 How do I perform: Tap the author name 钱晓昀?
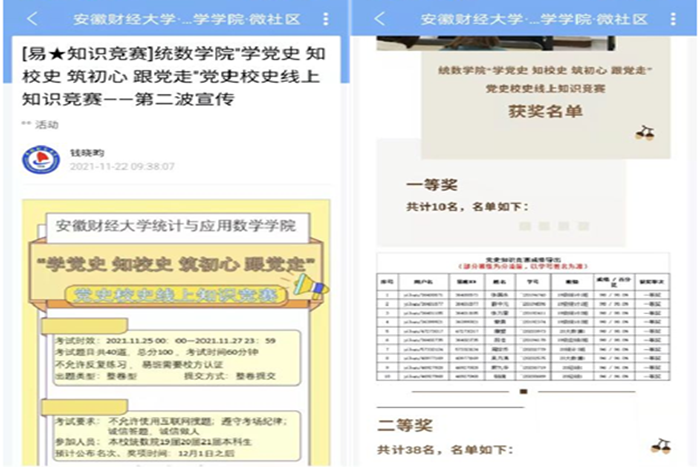point(87,153)
